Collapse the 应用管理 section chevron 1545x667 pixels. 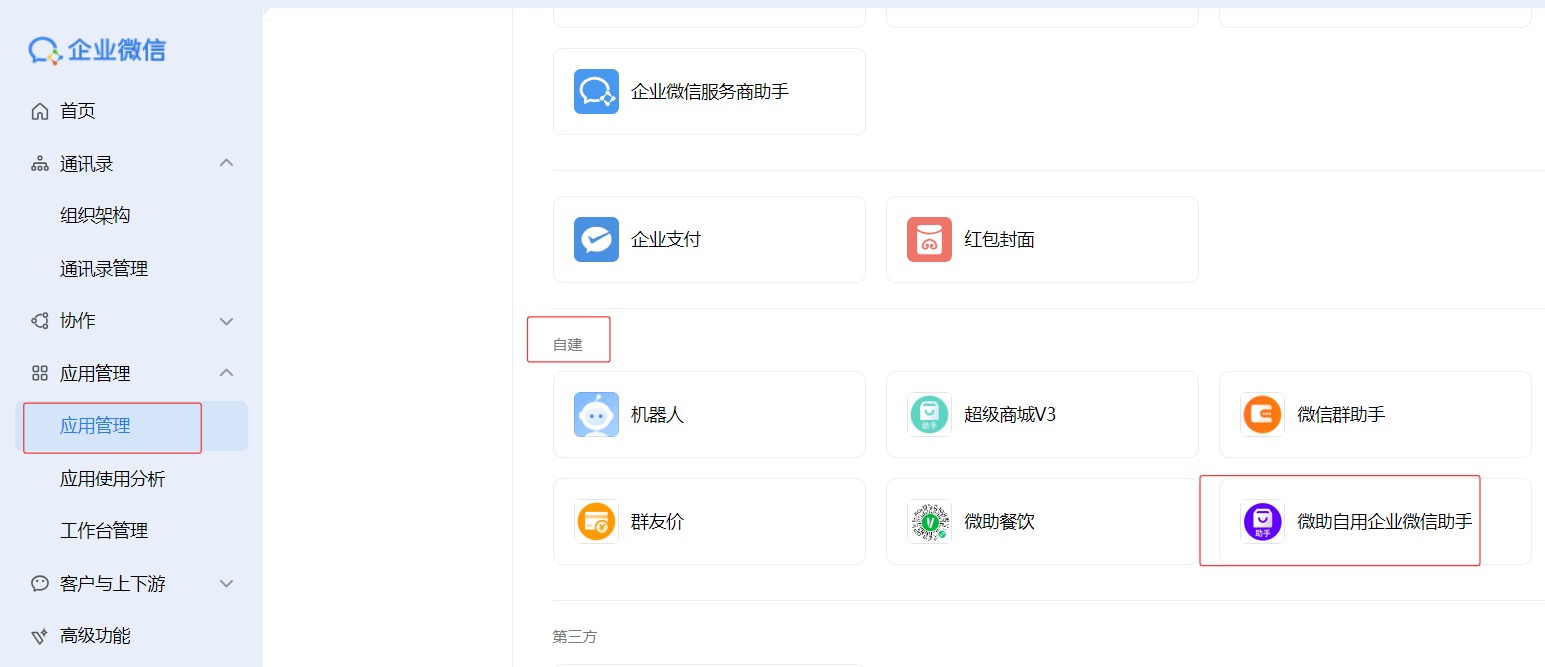click(227, 373)
